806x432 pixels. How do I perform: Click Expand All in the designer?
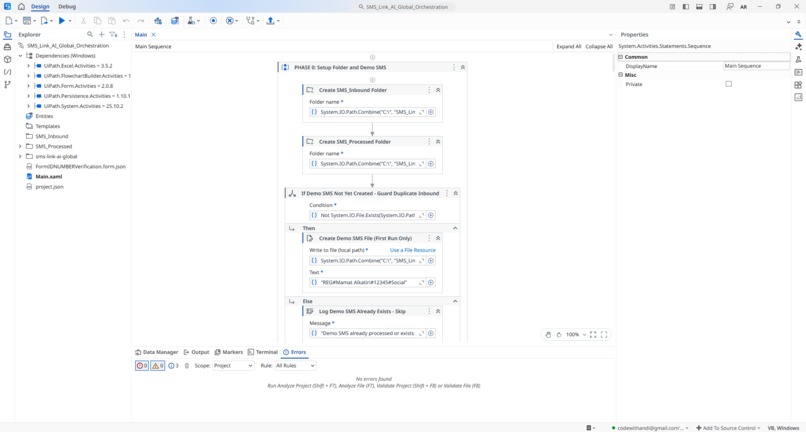(x=569, y=46)
